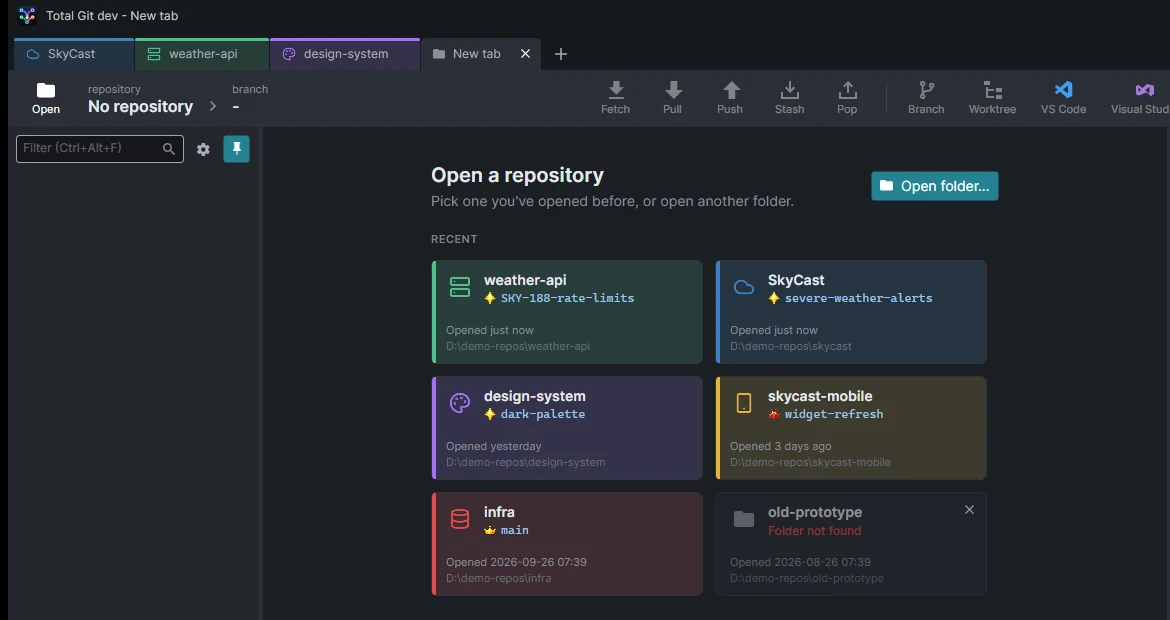Click the gray folder icon on old-prototype
The image size is (1170, 620).
(x=744, y=519)
